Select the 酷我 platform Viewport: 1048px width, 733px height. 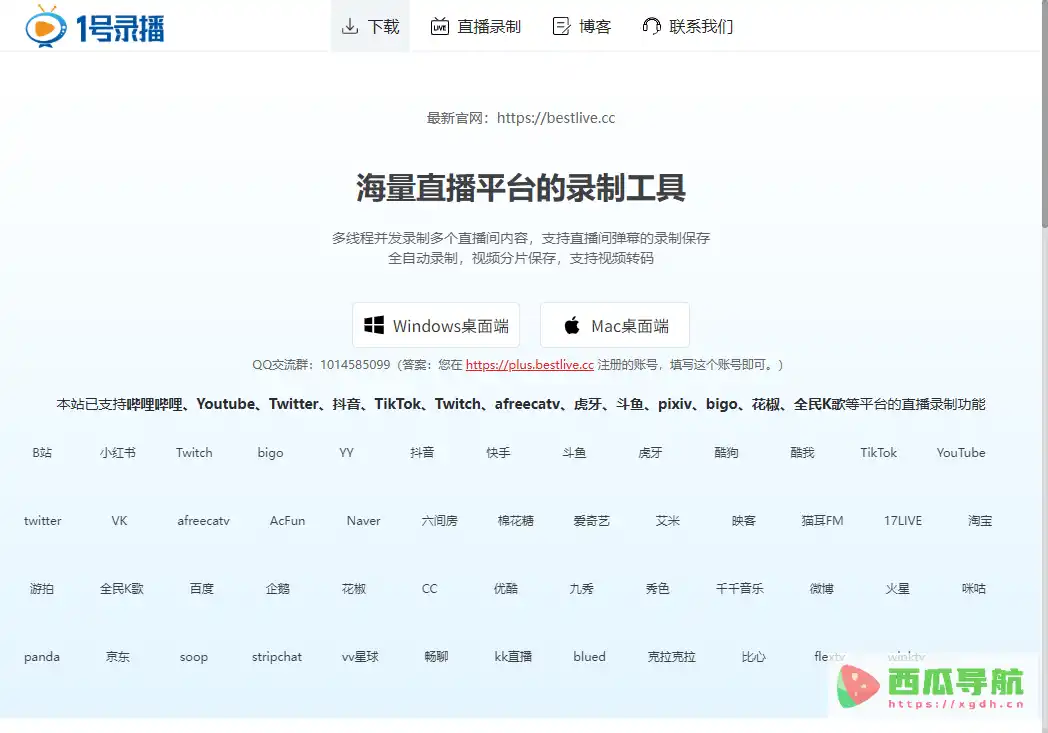[803, 452]
